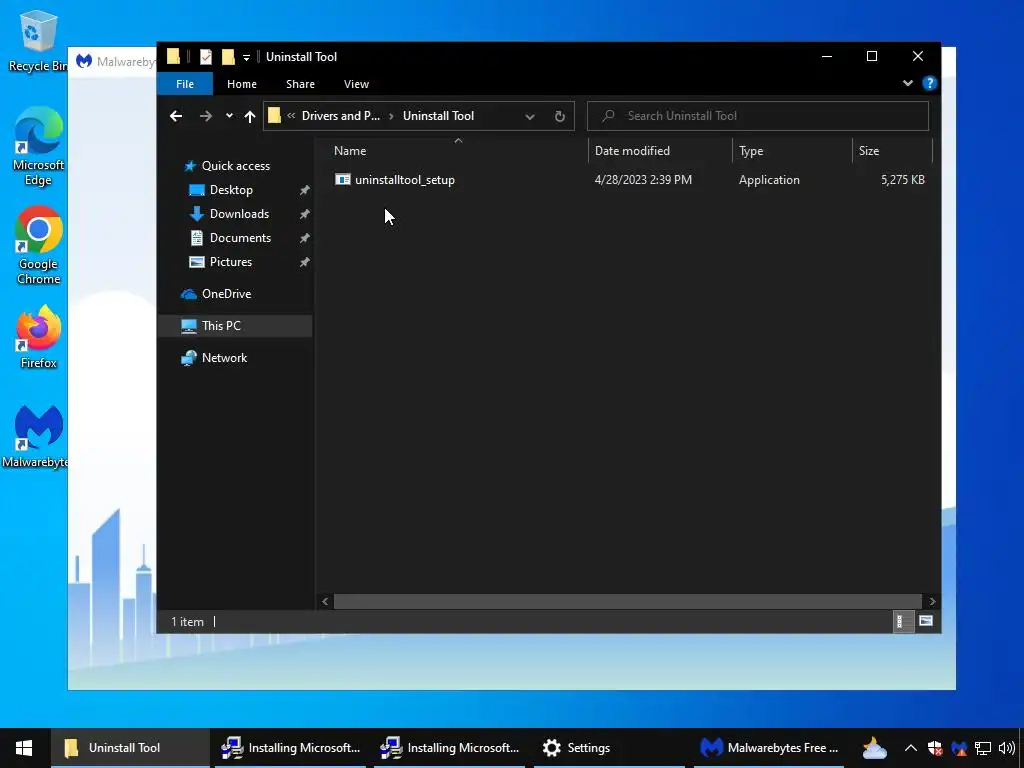Image resolution: width=1024 pixels, height=768 pixels.
Task: Go up one folder level
Action: tap(249, 116)
